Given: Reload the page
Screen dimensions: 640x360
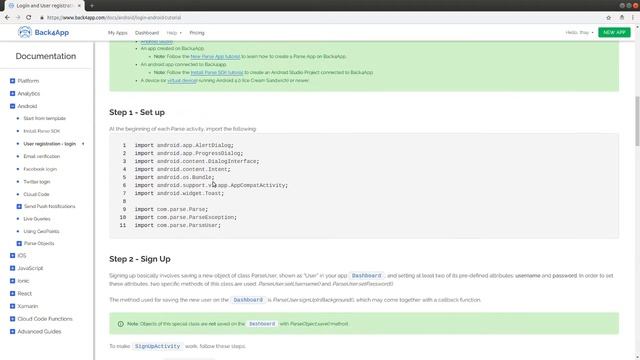Looking at the screenshot, I should point(29,18).
